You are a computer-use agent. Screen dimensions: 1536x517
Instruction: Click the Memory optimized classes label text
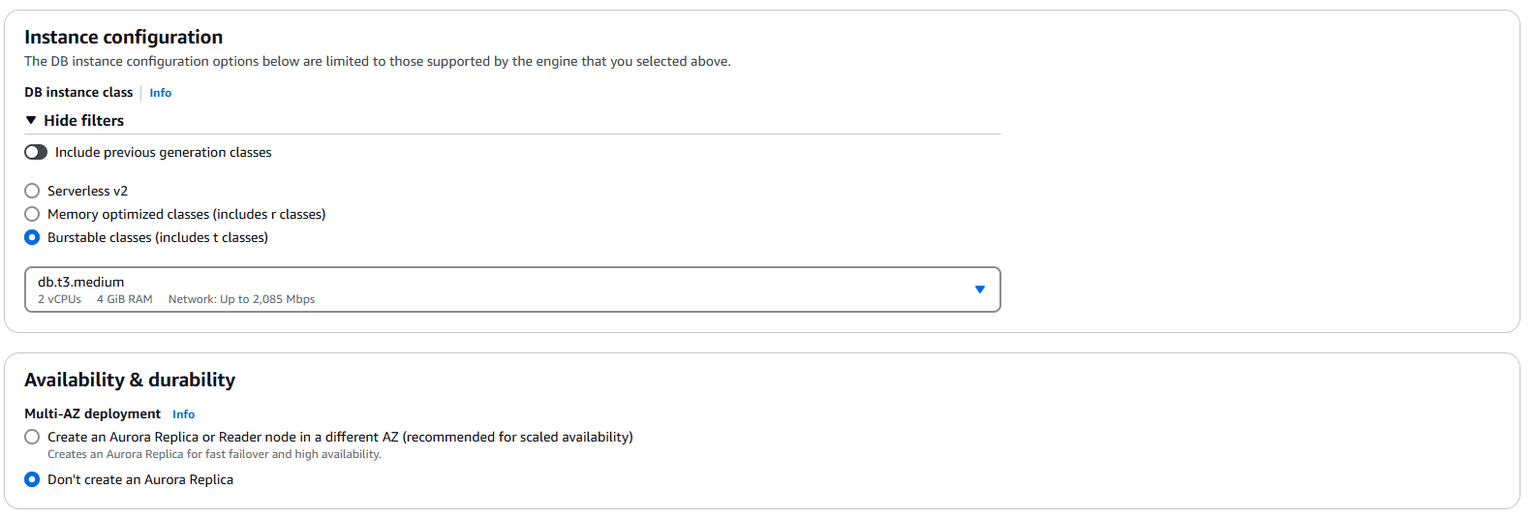(x=186, y=214)
